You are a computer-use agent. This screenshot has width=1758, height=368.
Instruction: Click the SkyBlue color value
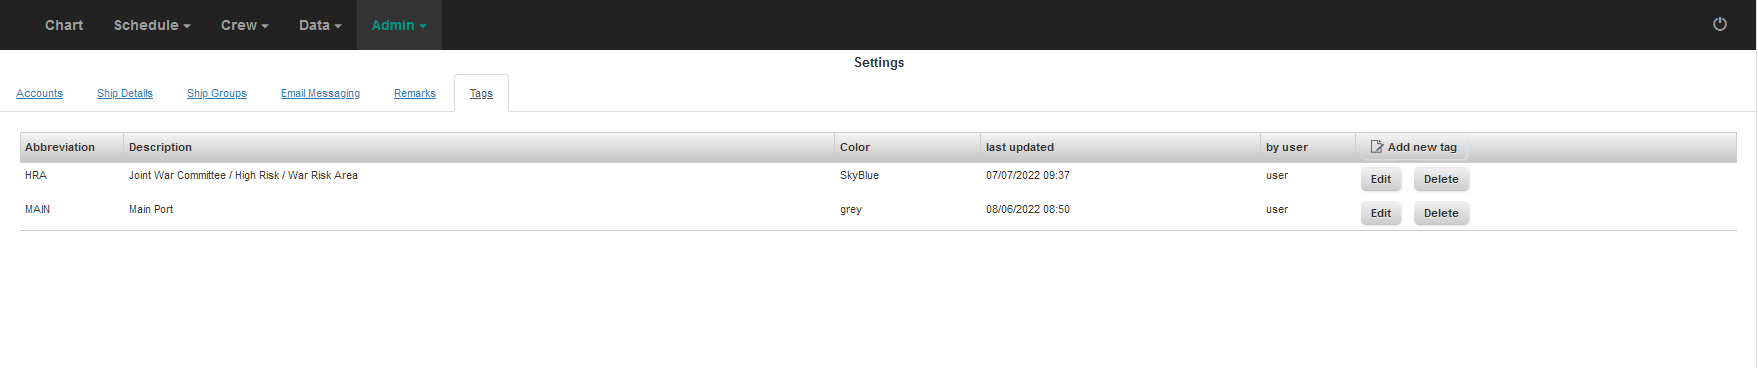(x=859, y=175)
